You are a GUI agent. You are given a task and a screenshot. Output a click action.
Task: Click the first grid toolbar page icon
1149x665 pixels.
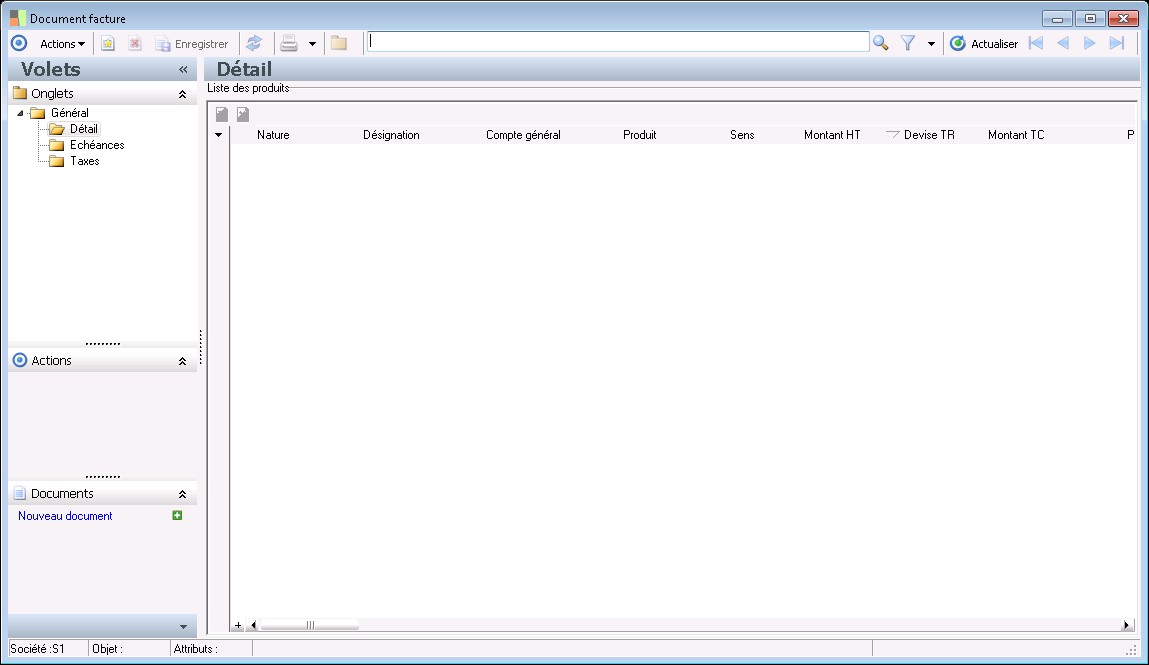[x=222, y=114]
